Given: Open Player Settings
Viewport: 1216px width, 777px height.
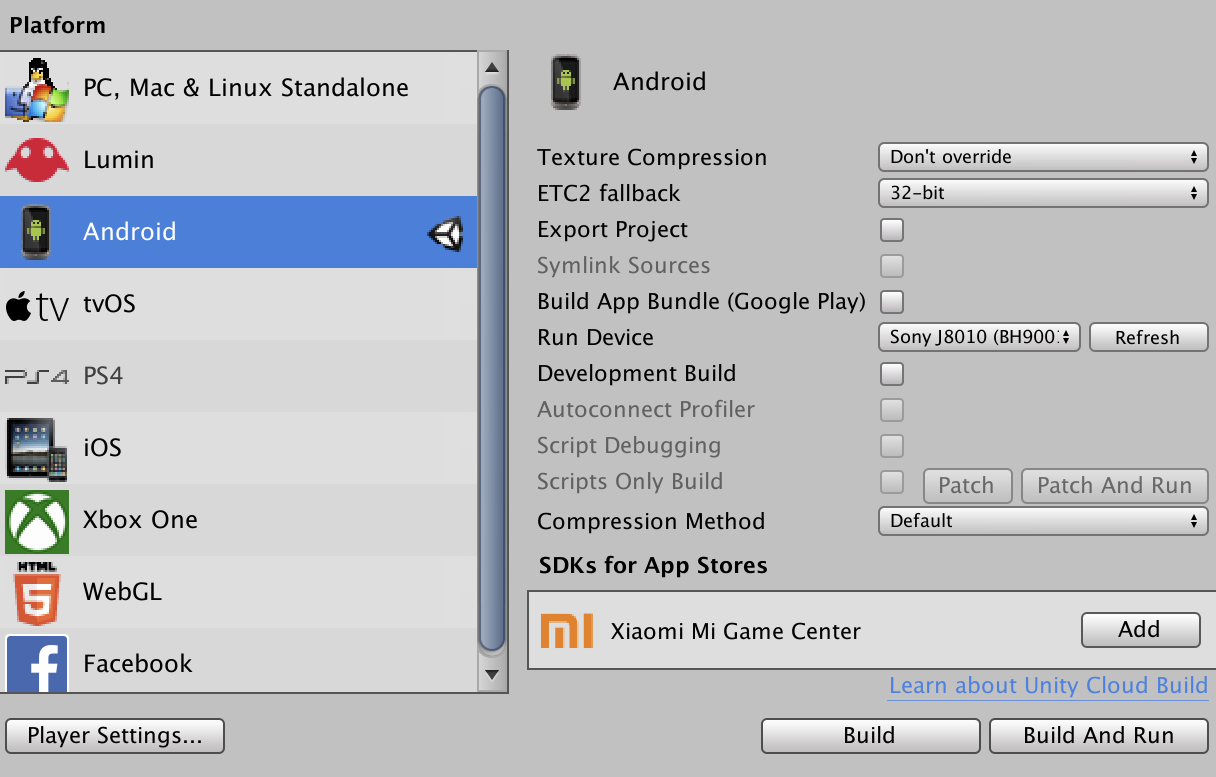Looking at the screenshot, I should [x=115, y=736].
